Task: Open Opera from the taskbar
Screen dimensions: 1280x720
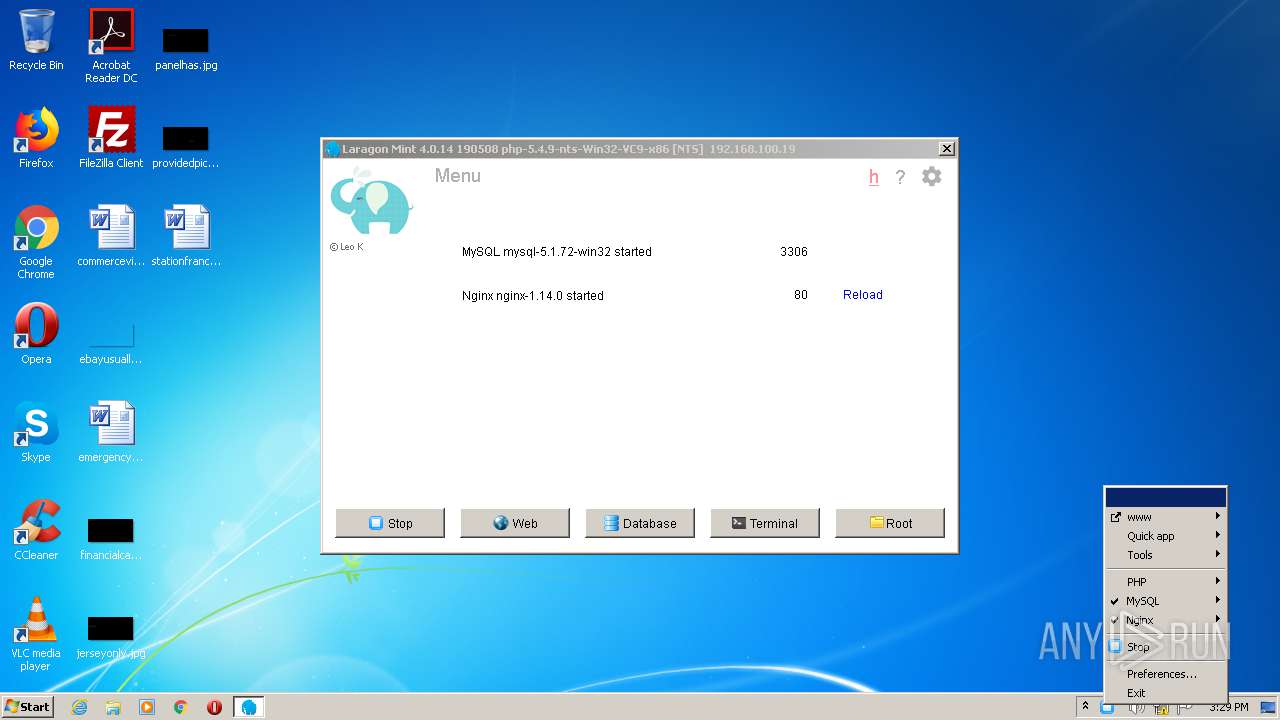Action: (x=214, y=707)
